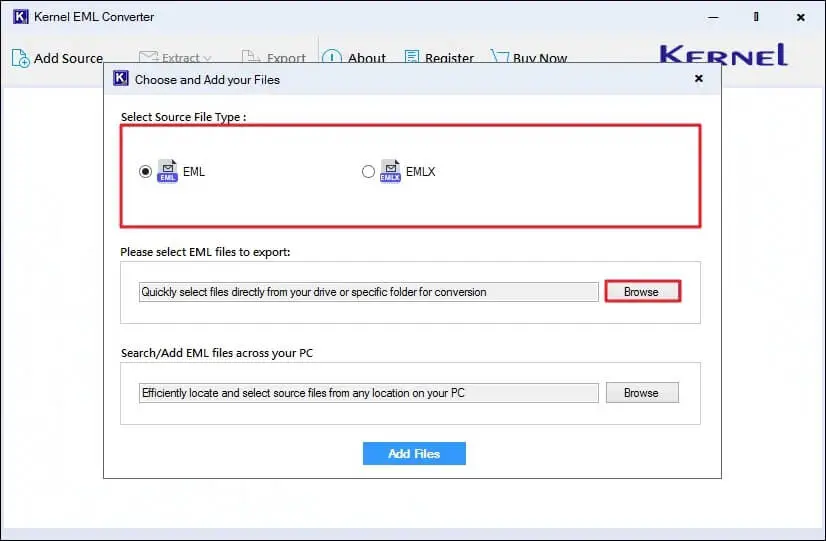
Task: Maximize the Kernel EML Converter window
Action: tap(756, 17)
